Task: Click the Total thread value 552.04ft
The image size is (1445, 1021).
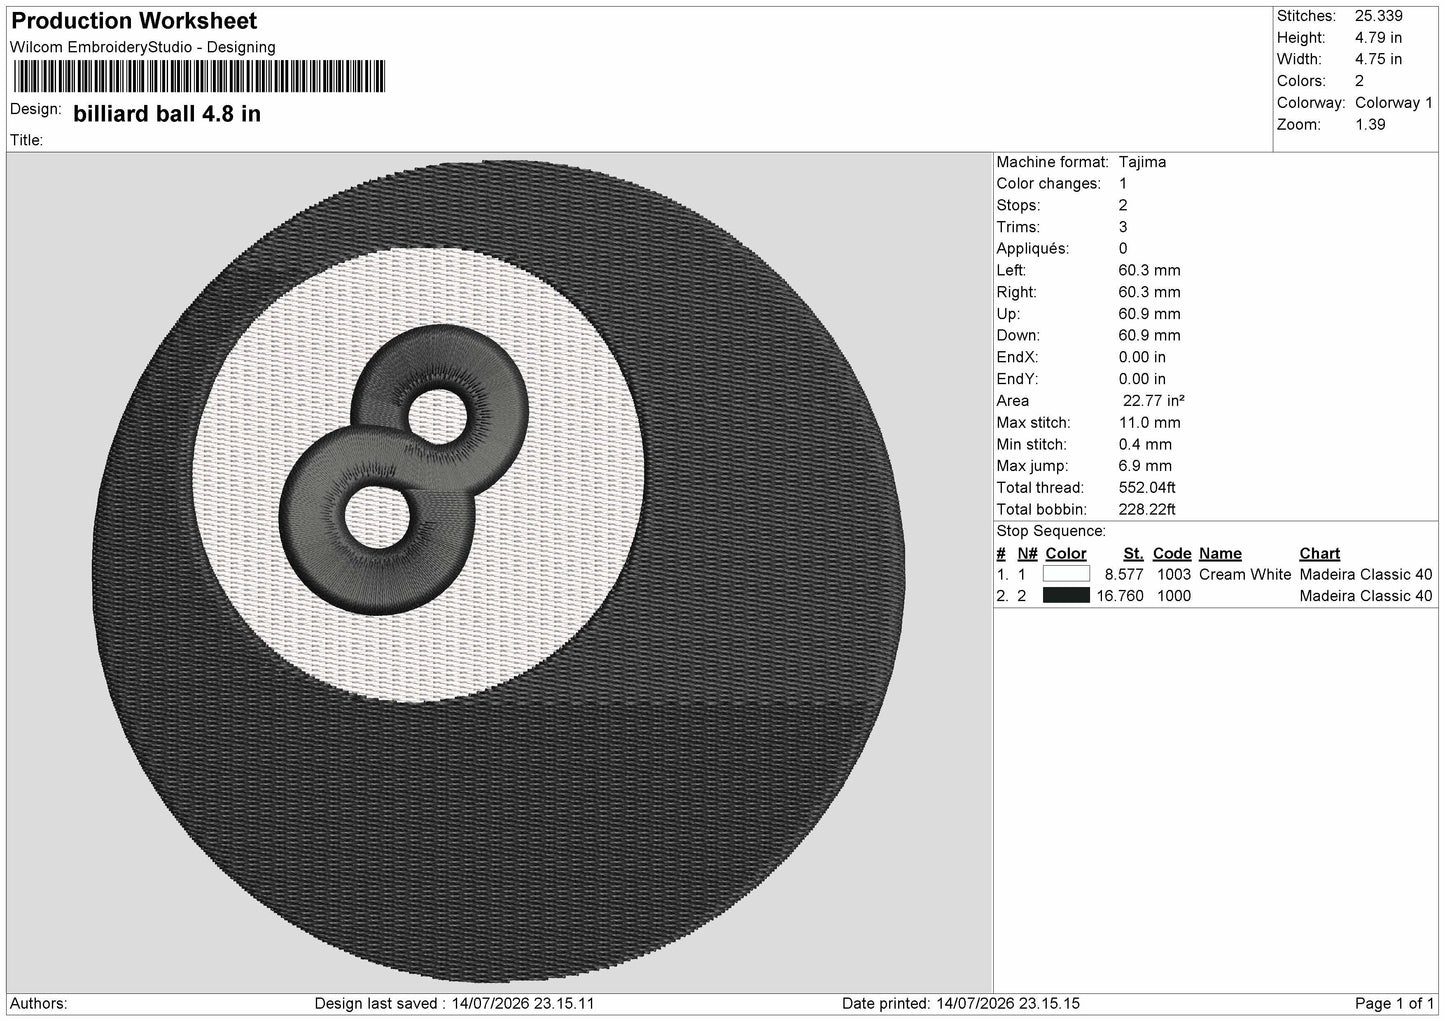Action: coord(1147,488)
